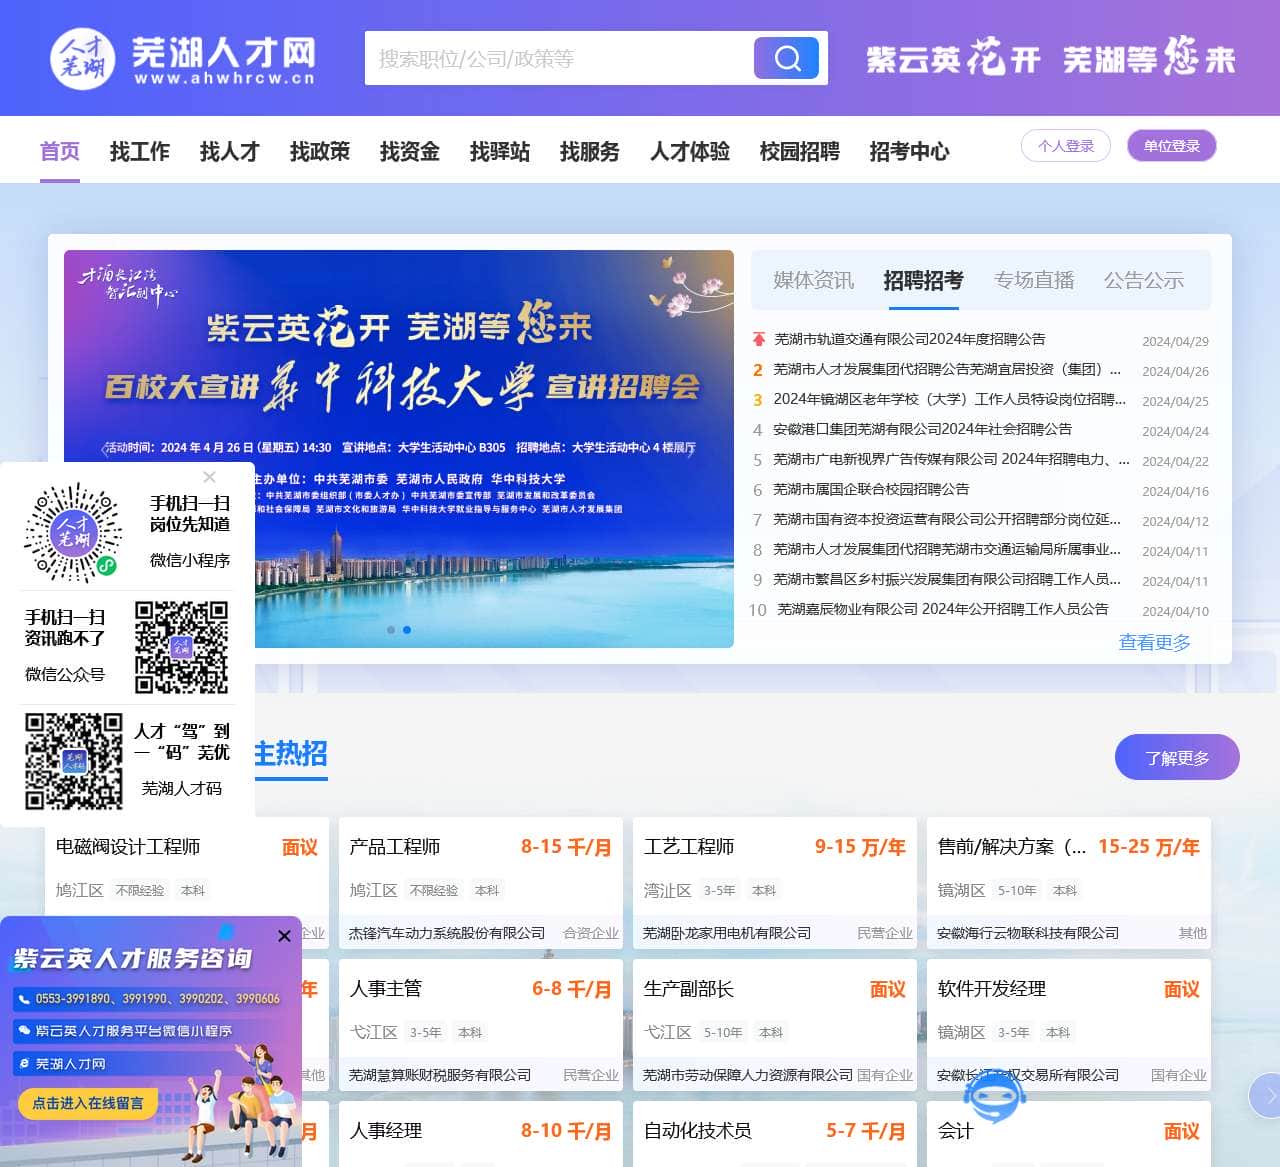Click the magnifier search button
1280x1167 pixels.
[x=786, y=58]
